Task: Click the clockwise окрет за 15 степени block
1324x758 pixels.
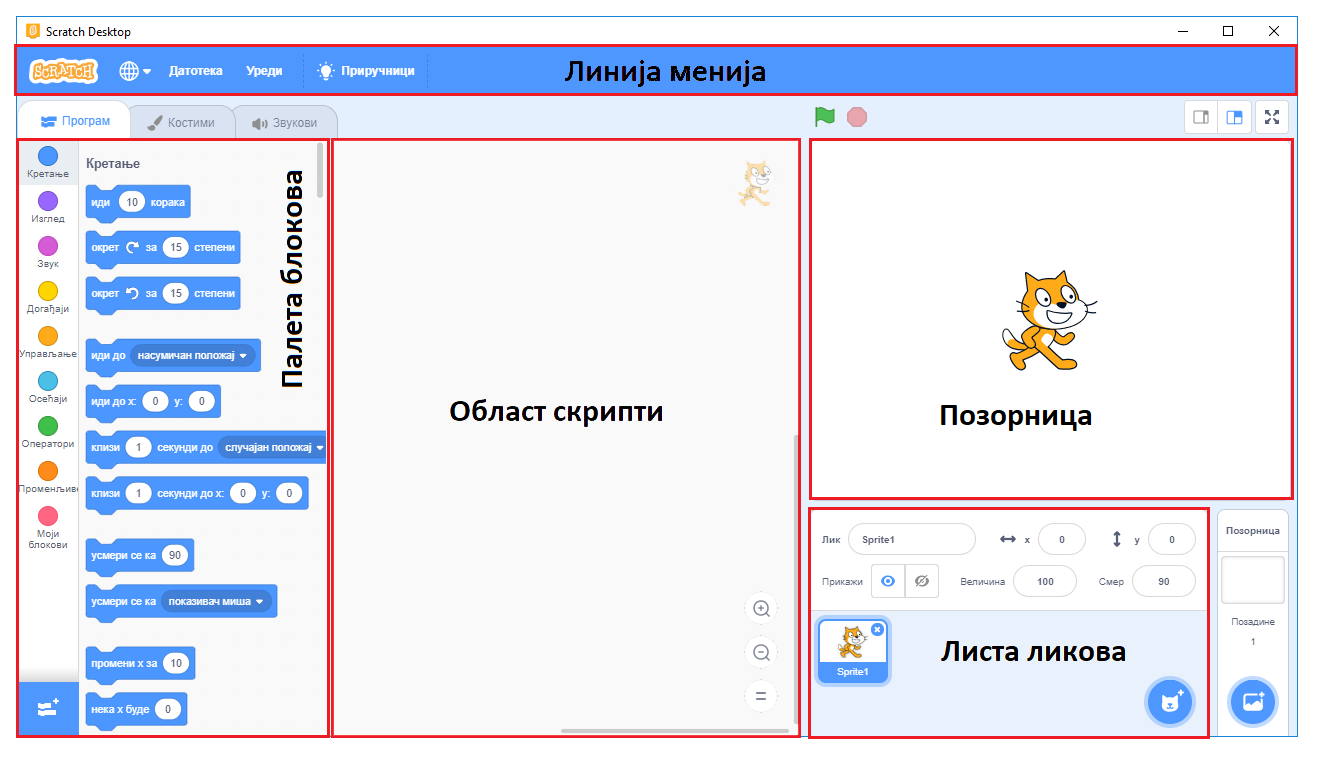Action: point(163,248)
